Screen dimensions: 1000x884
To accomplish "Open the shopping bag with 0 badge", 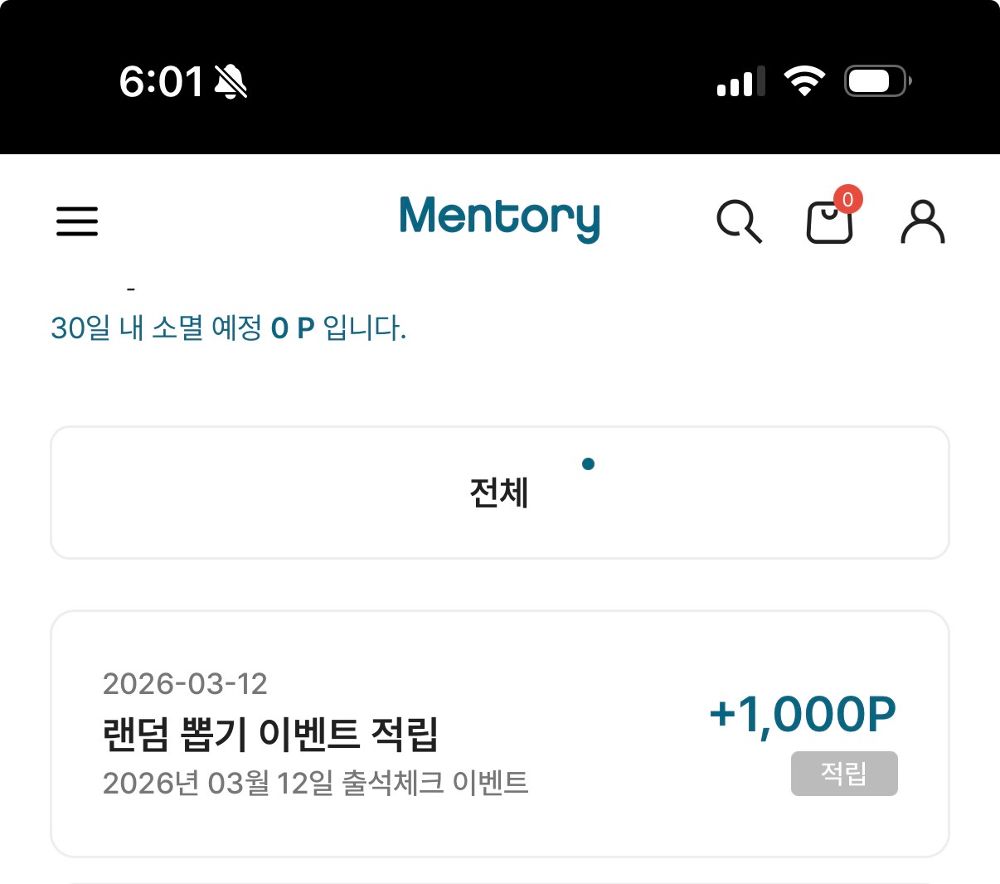I will (x=830, y=225).
